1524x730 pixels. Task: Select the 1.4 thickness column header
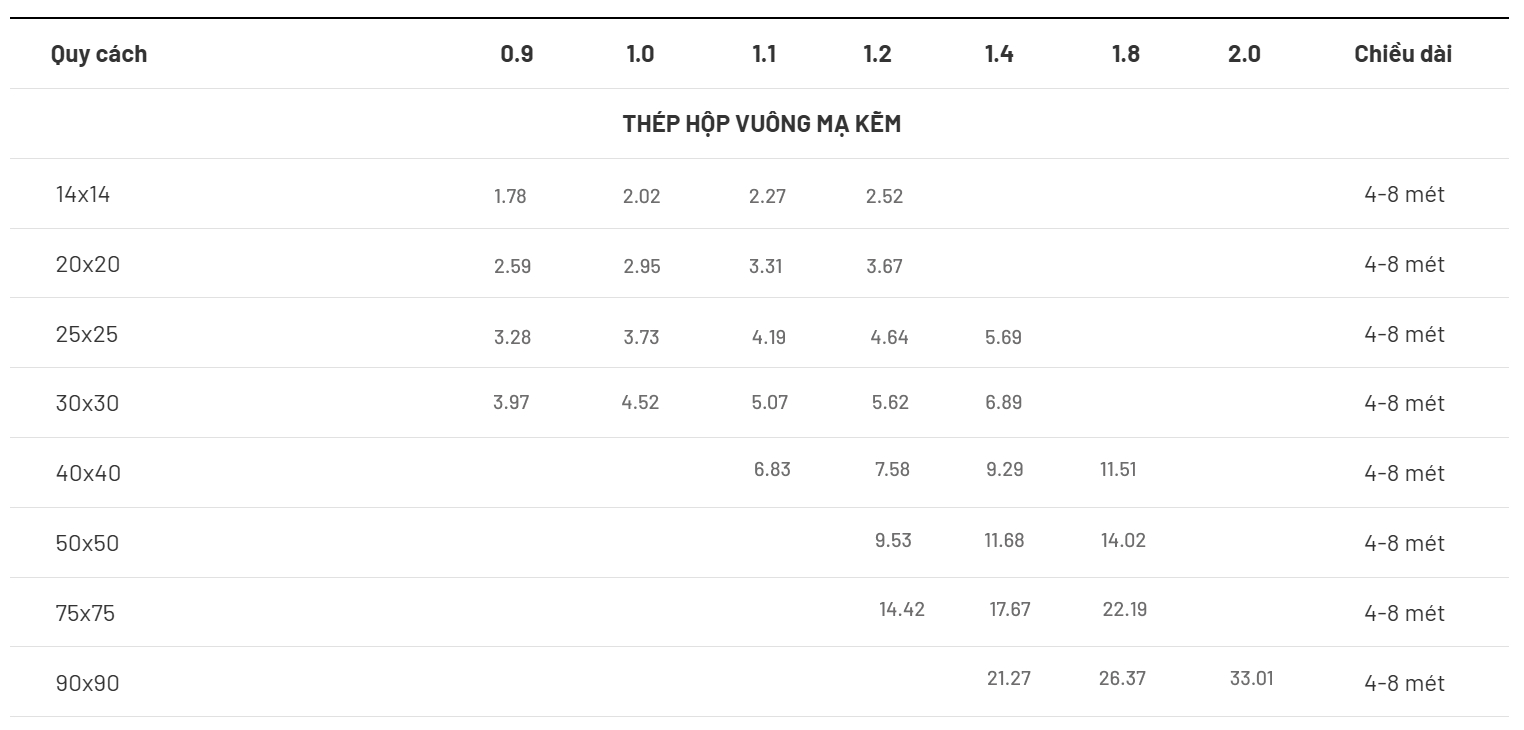click(998, 54)
